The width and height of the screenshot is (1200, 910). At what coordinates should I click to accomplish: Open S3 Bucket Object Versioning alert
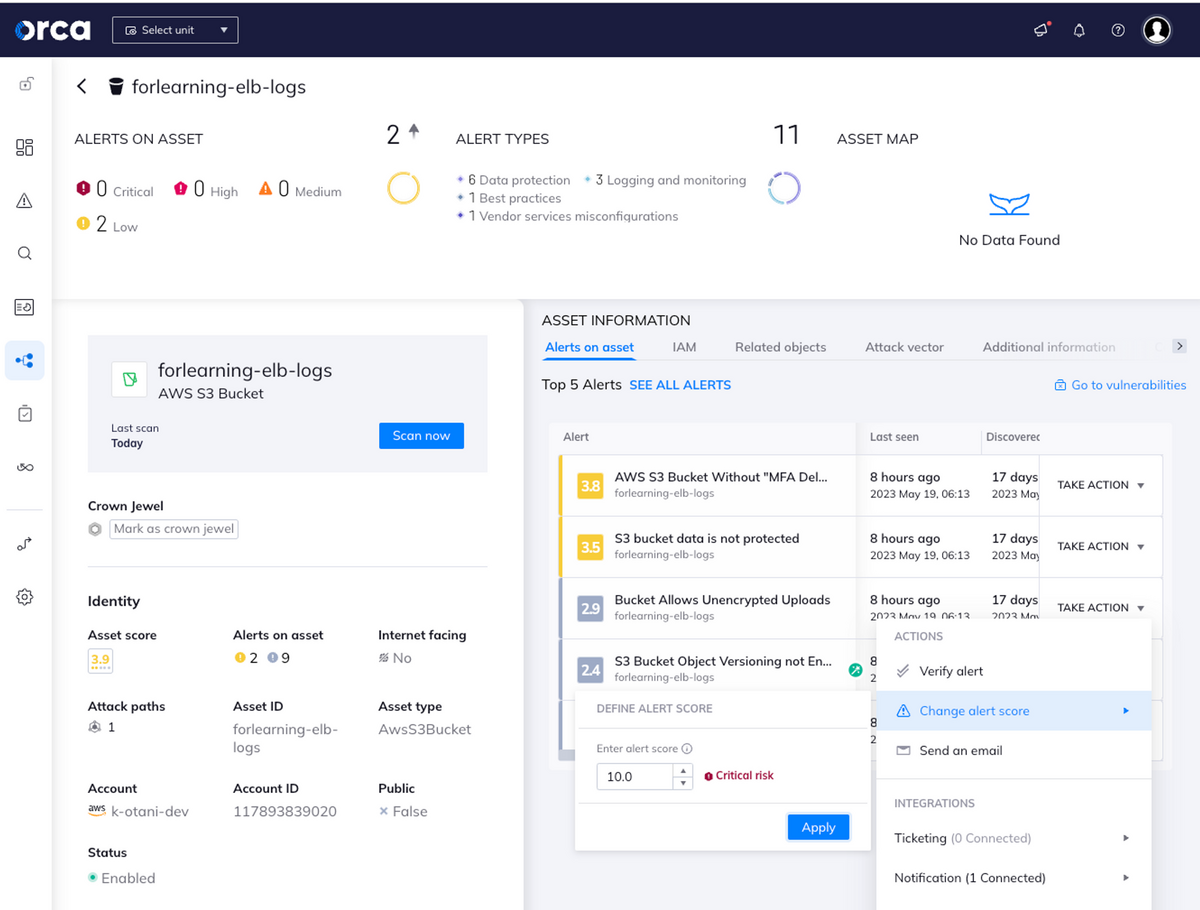coord(723,661)
